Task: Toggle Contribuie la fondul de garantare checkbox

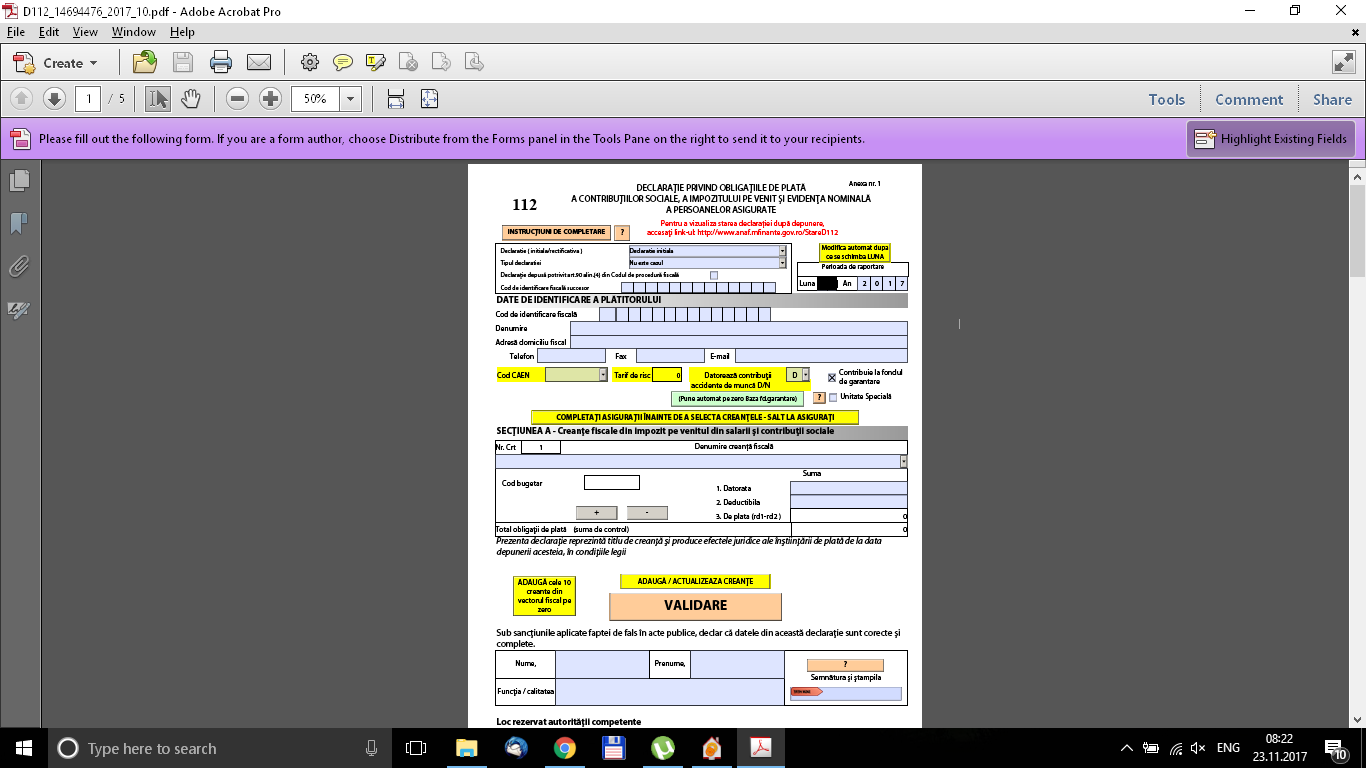Action: 832,378
